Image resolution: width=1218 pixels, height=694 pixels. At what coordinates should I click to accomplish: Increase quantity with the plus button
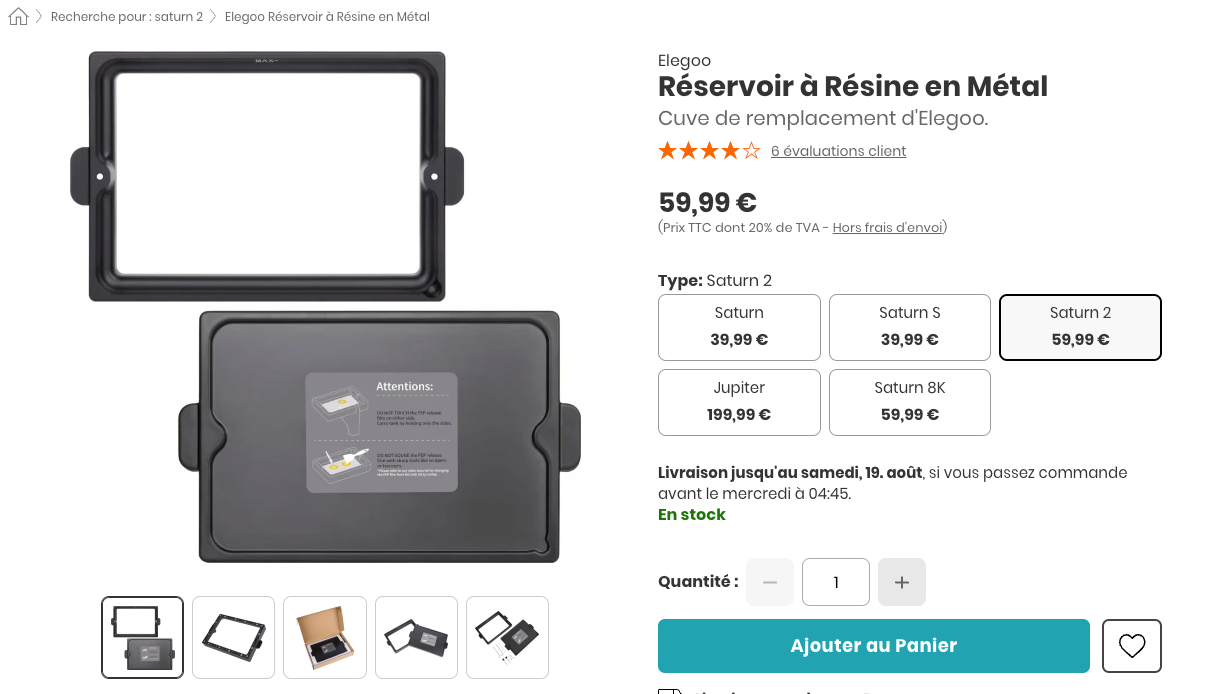[902, 582]
